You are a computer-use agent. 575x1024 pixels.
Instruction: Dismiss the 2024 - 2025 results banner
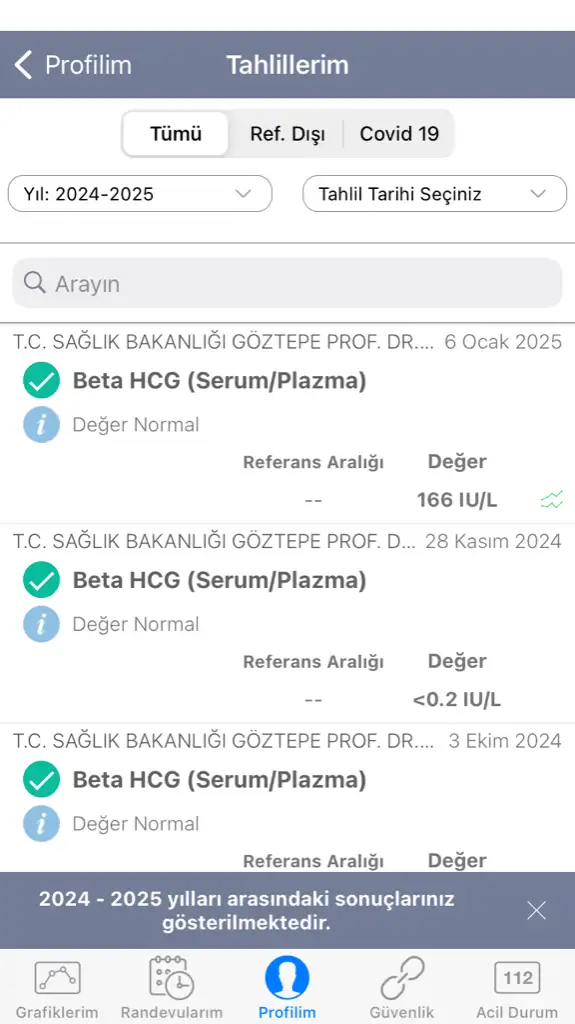(x=536, y=910)
